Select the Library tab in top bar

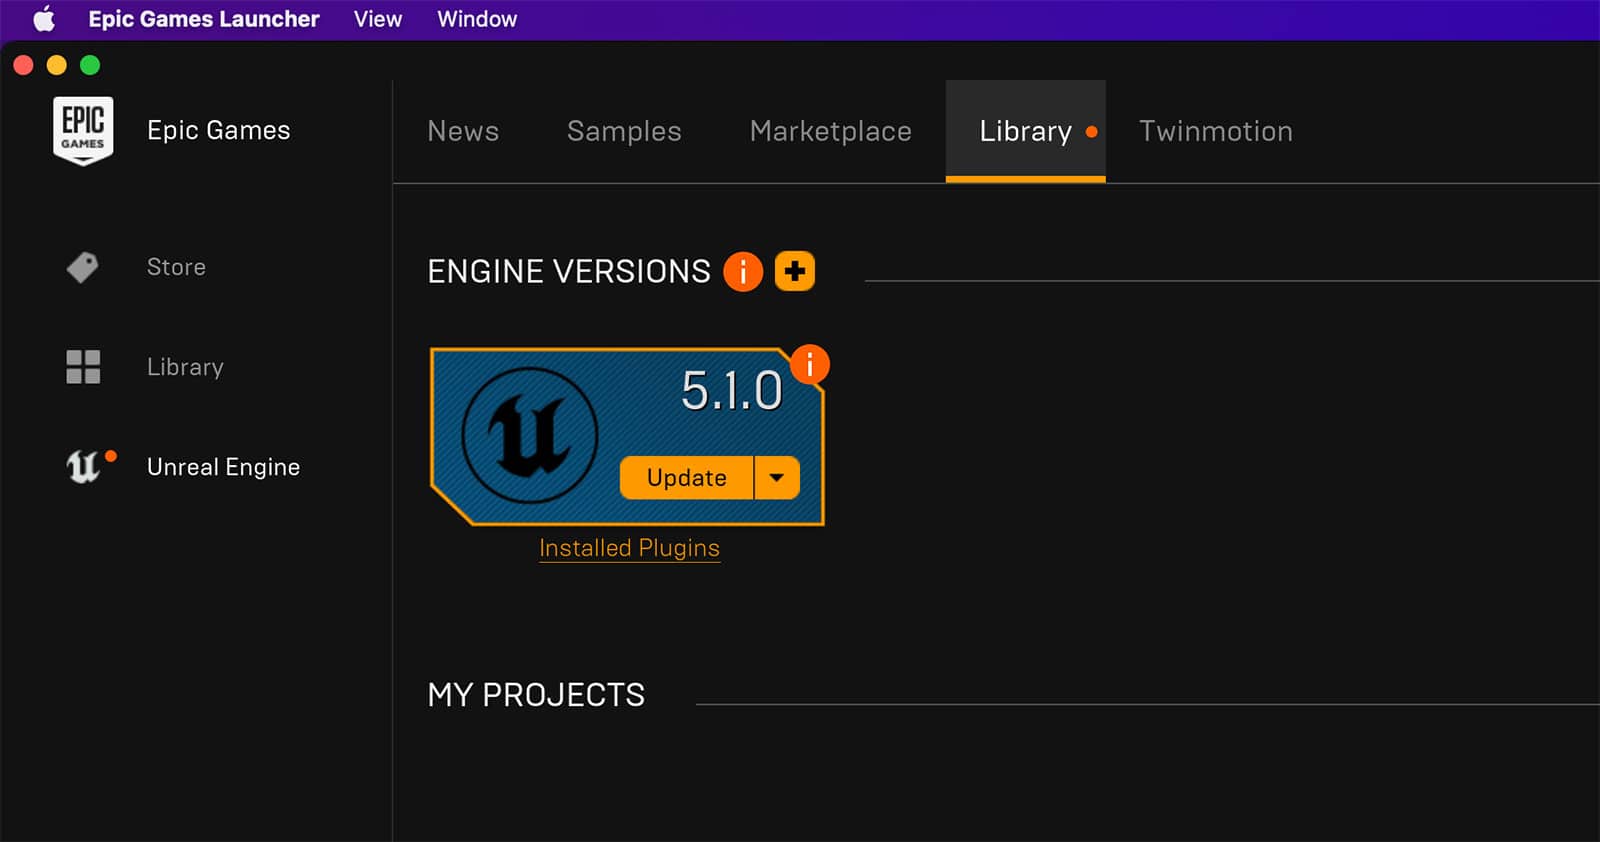[x=1026, y=131]
